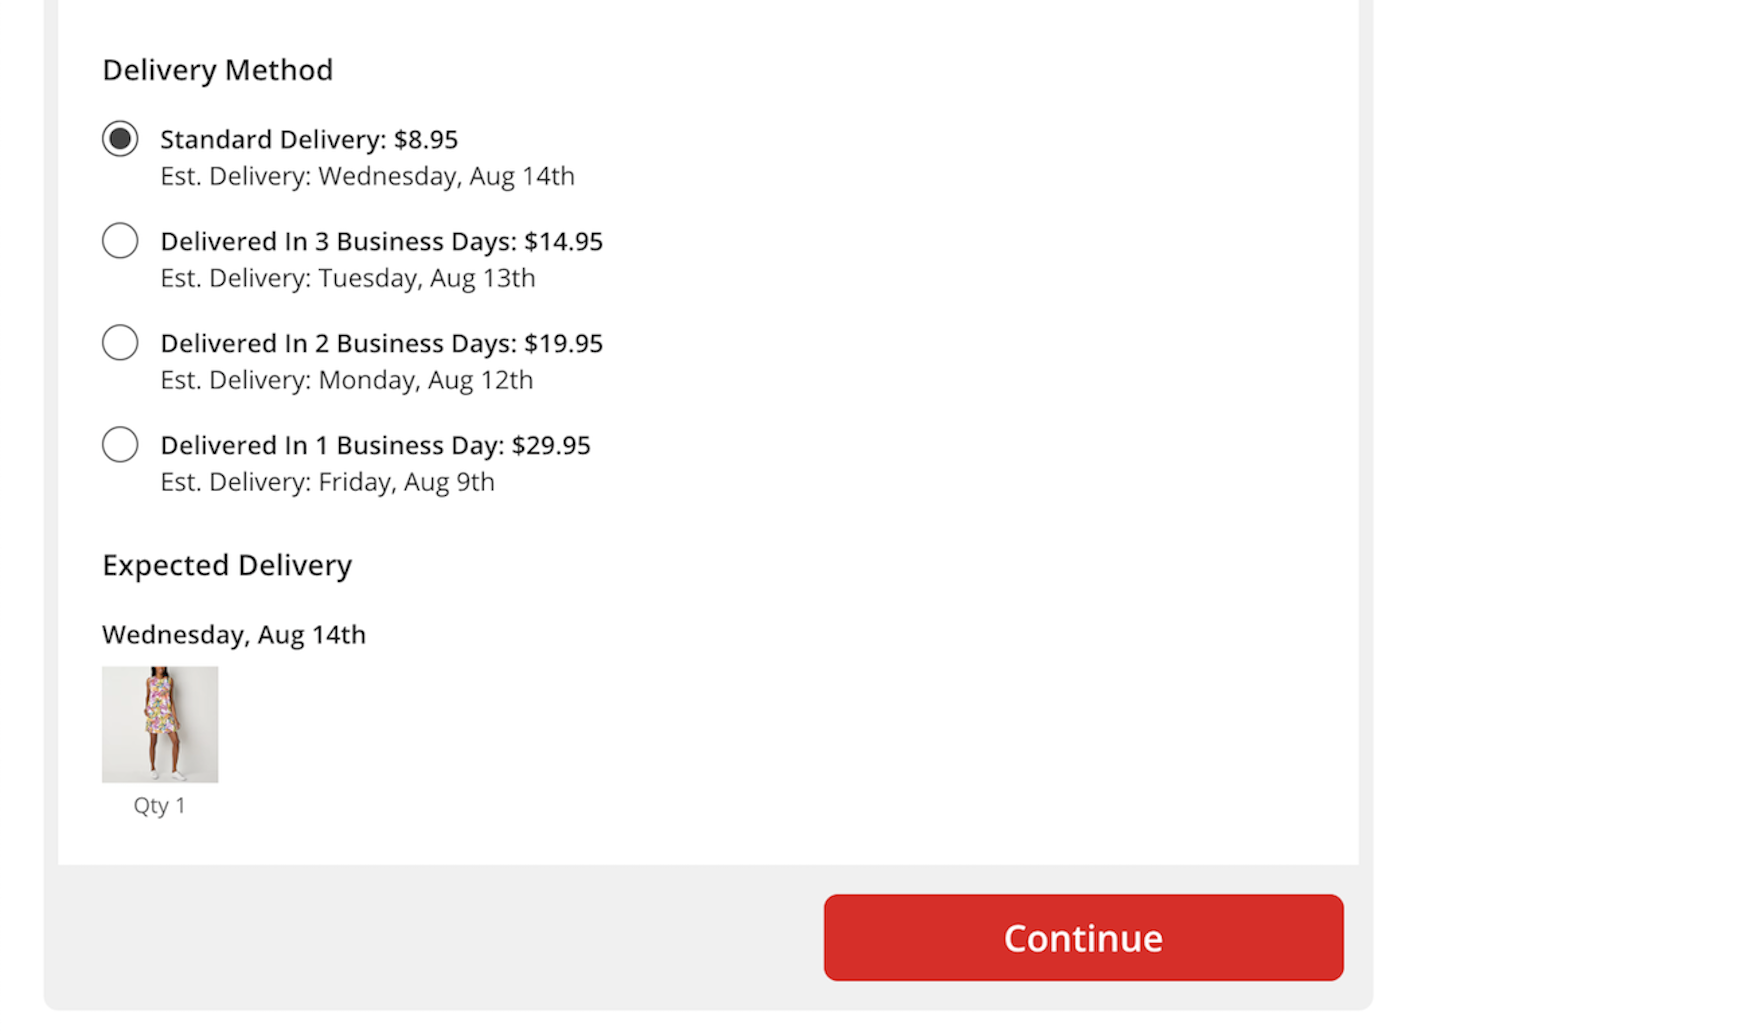
Task: Click the date under the Expected Delivery heading
Action: pyautogui.click(x=234, y=635)
